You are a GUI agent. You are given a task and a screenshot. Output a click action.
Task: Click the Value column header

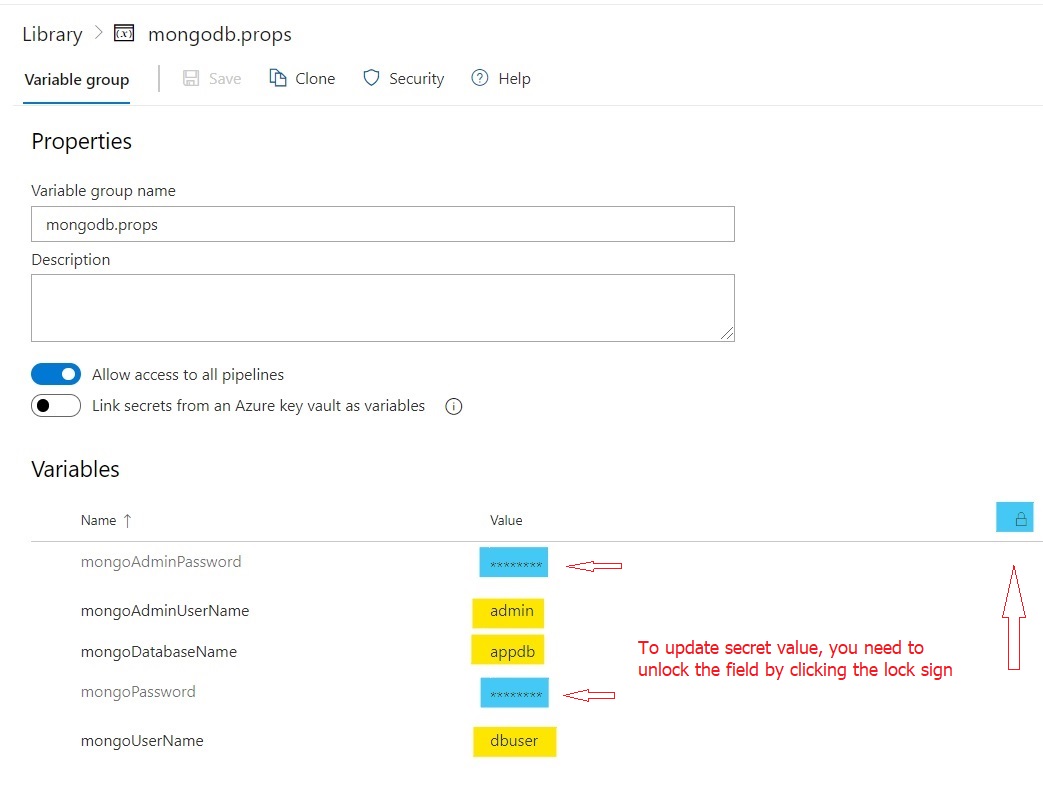506,520
